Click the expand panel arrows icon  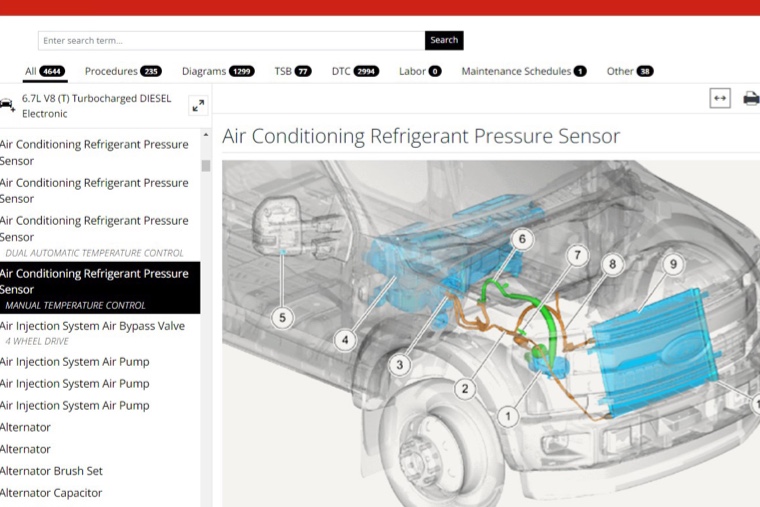click(x=198, y=106)
